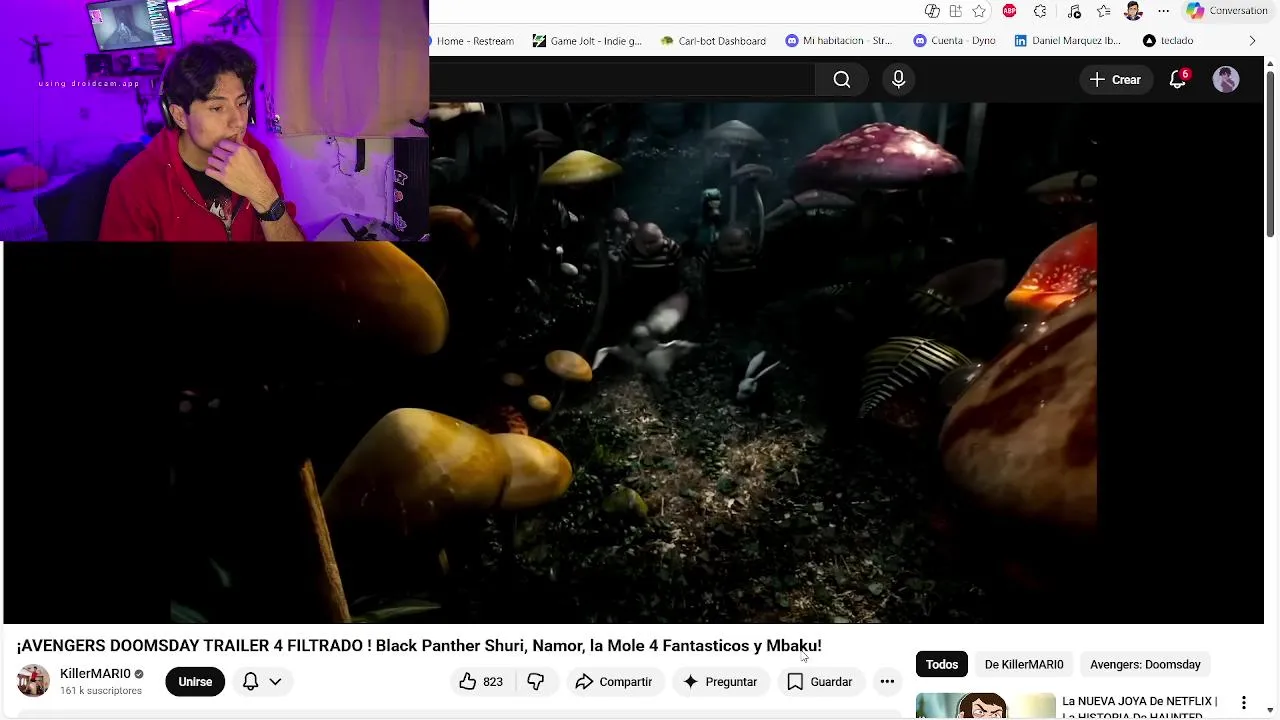
Task: Click the split screen icon in address bar
Action: [955, 11]
